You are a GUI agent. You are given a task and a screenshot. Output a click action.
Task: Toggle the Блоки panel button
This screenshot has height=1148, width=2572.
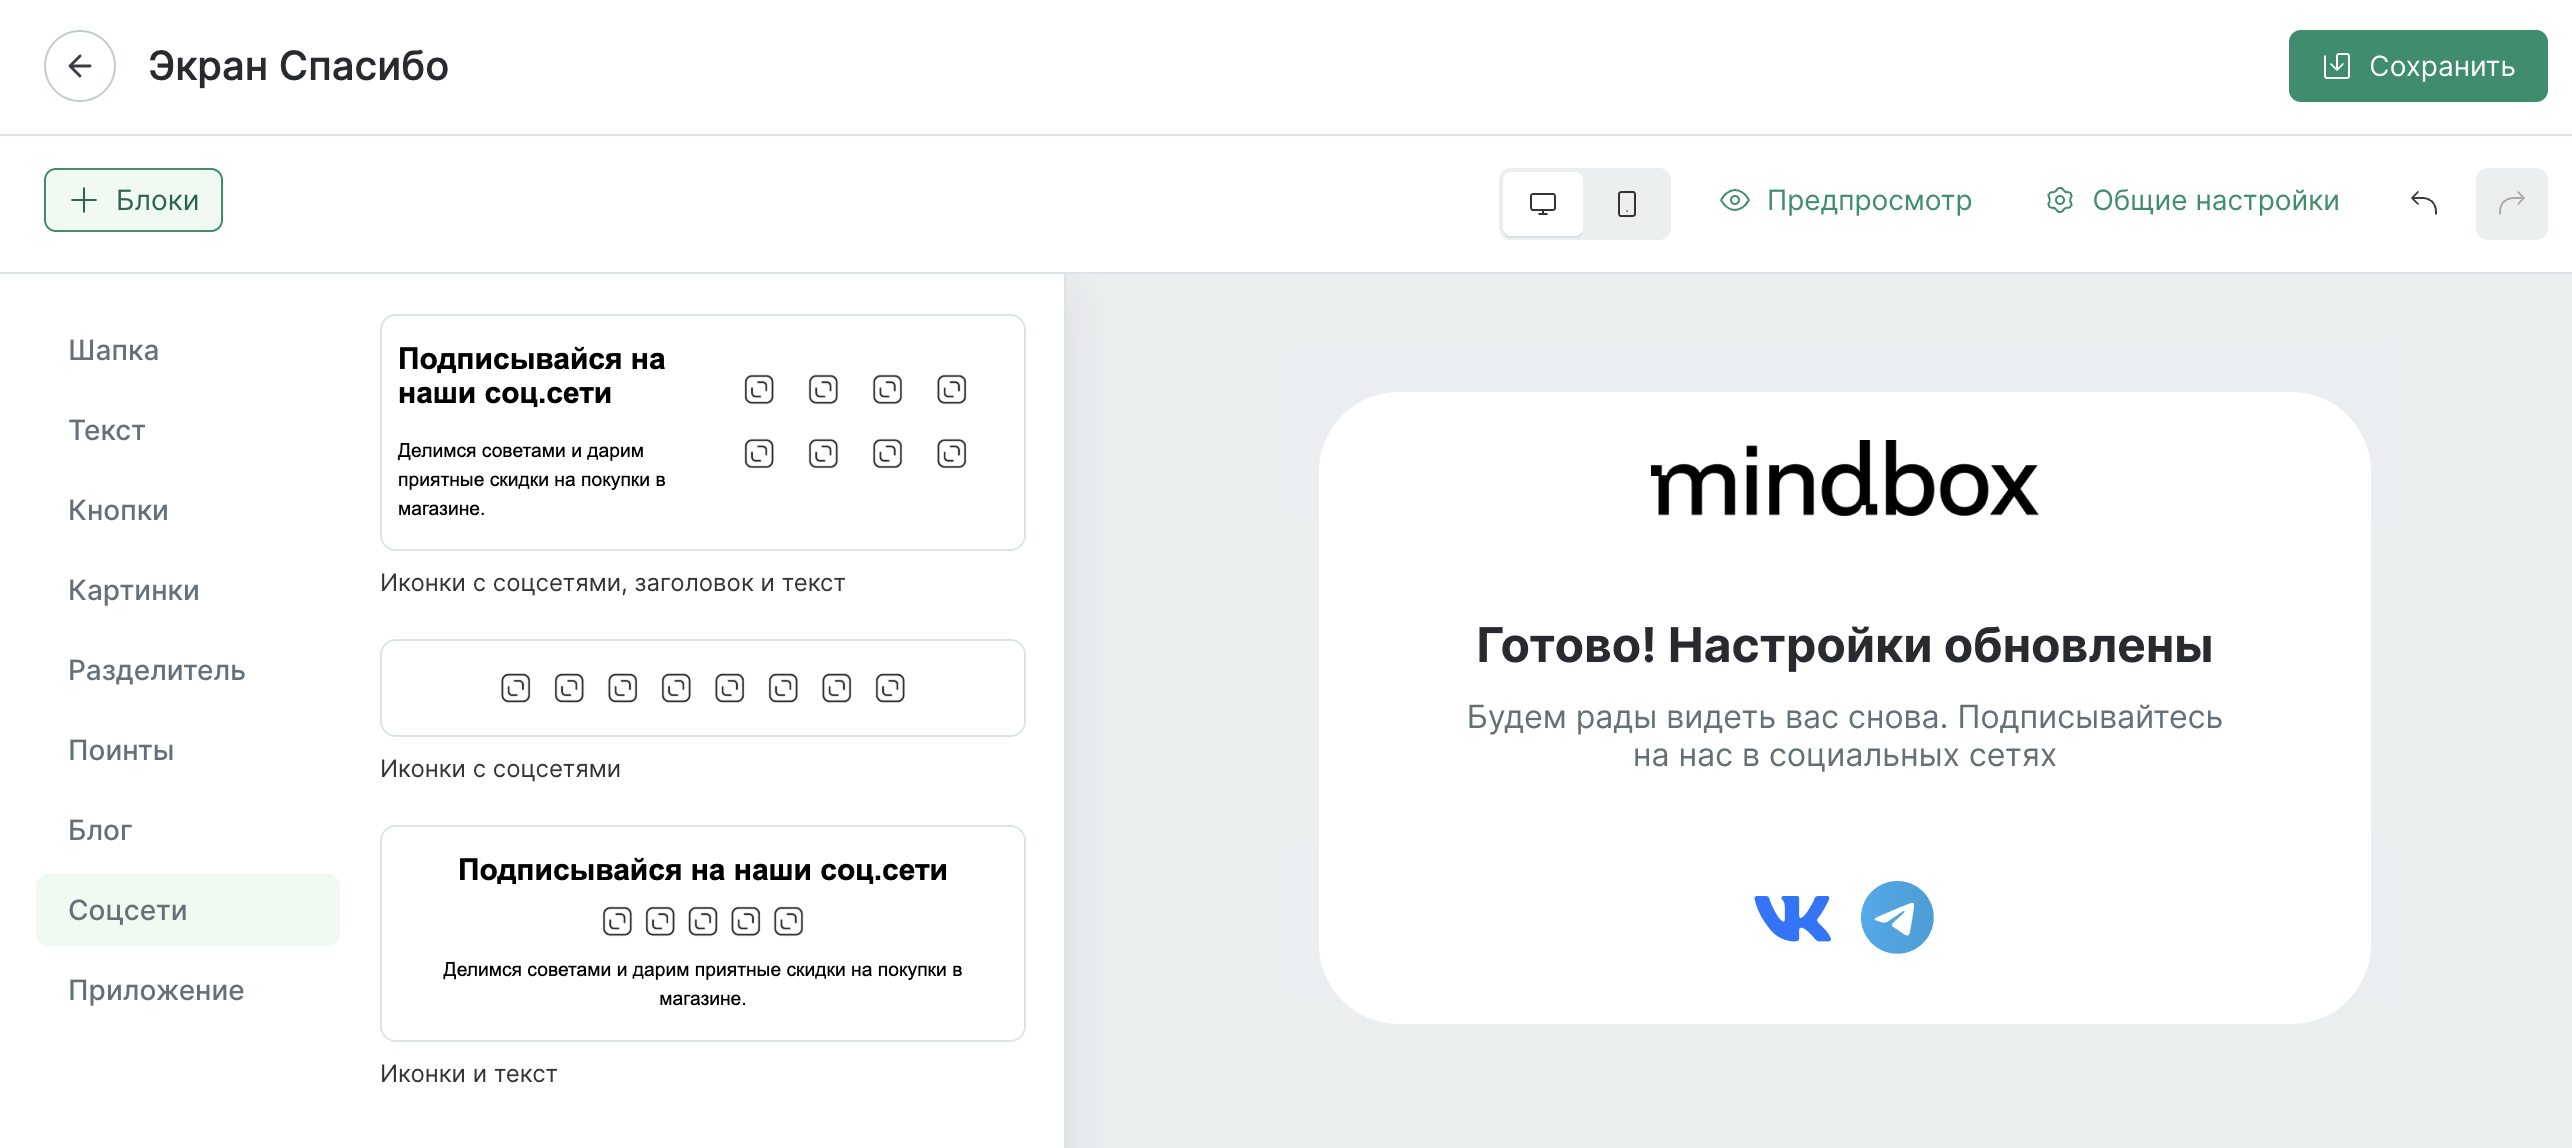click(133, 200)
